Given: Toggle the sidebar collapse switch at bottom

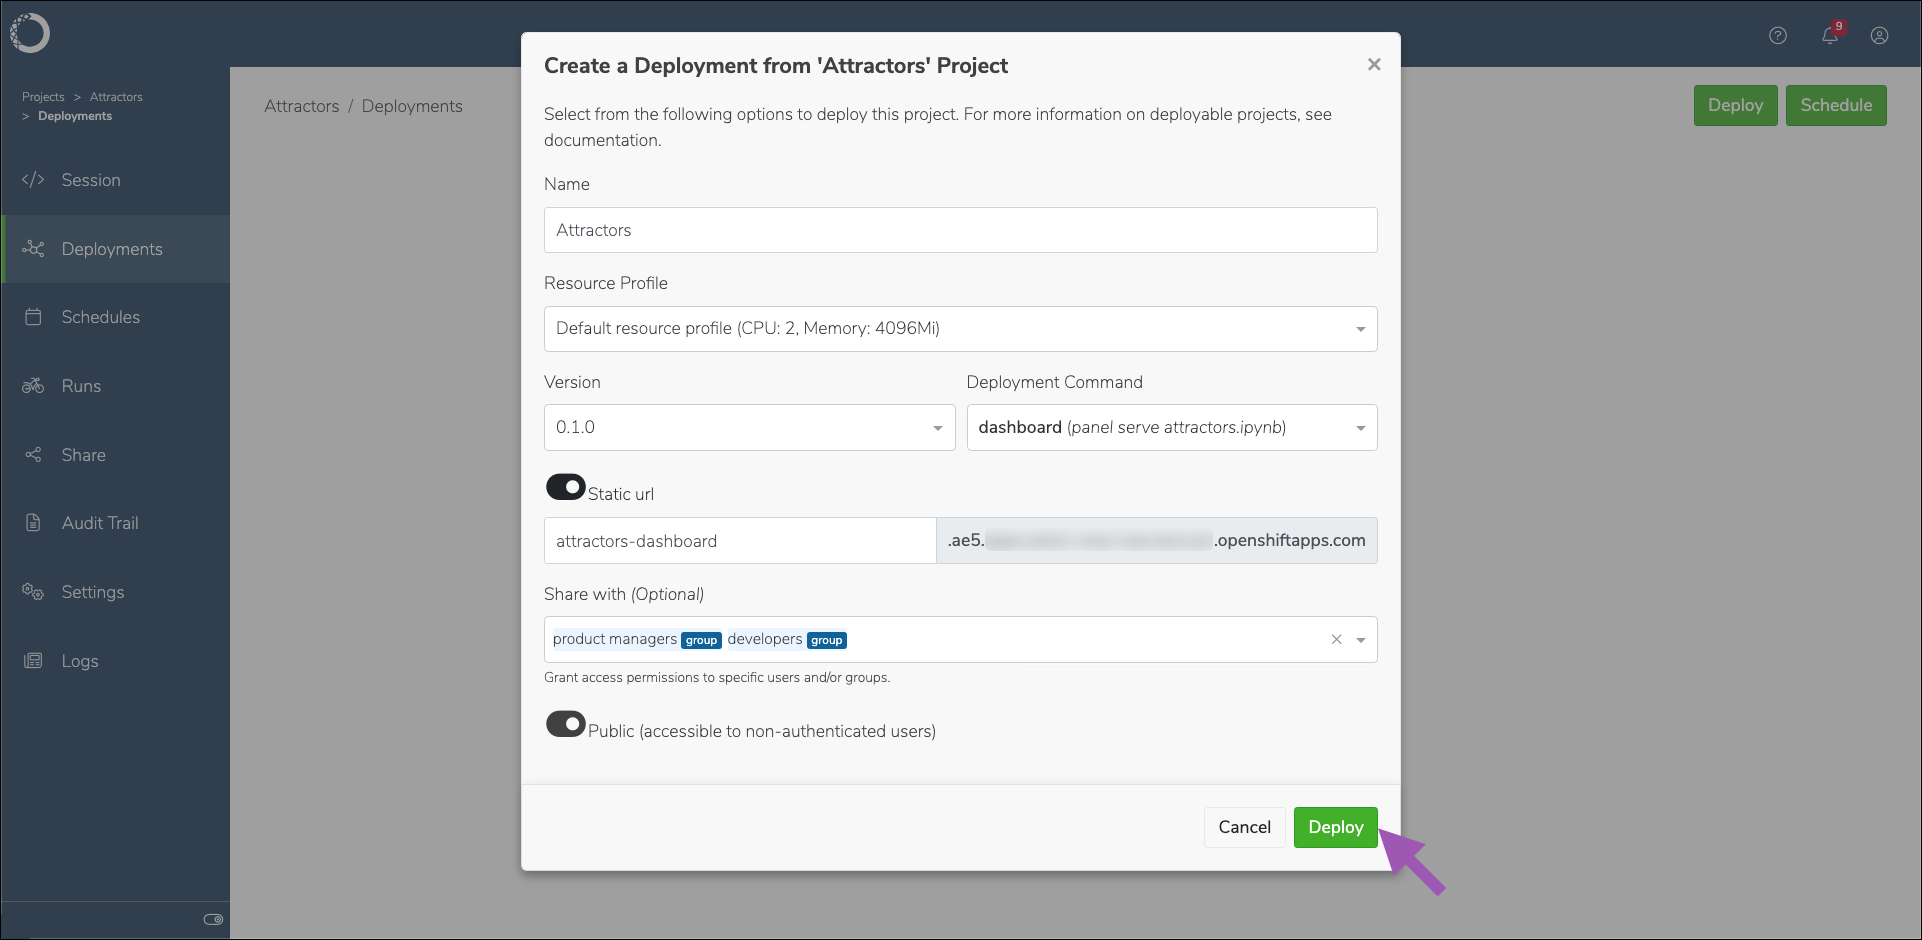Looking at the screenshot, I should [213, 919].
